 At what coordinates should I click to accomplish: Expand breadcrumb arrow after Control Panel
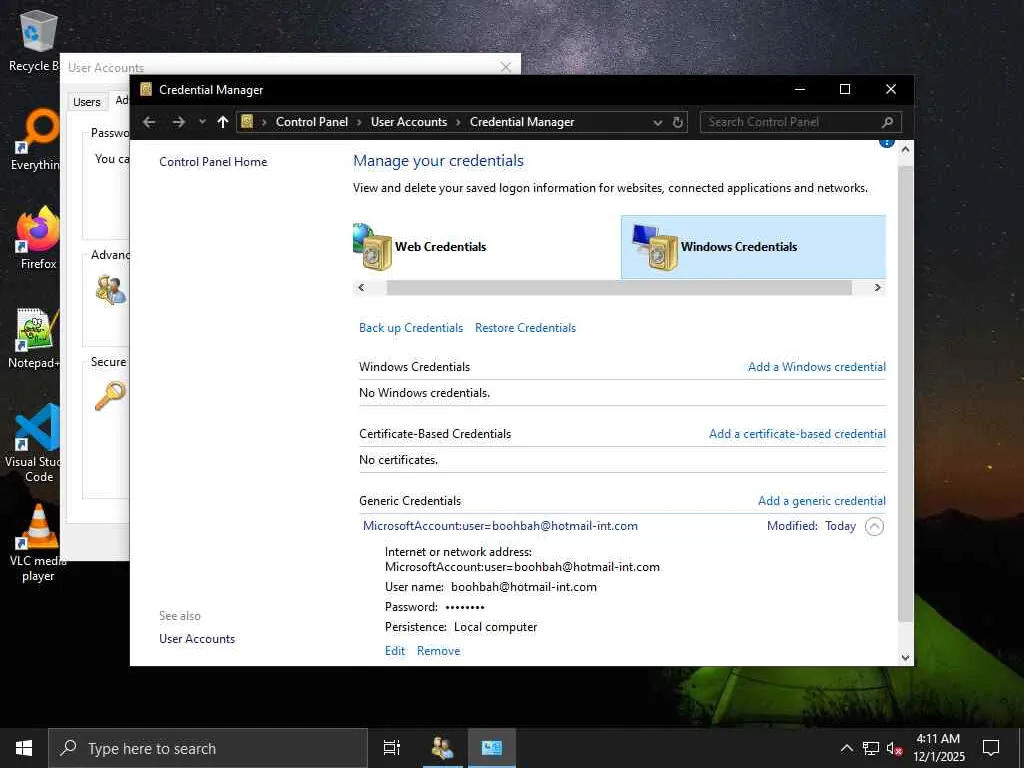pos(359,122)
